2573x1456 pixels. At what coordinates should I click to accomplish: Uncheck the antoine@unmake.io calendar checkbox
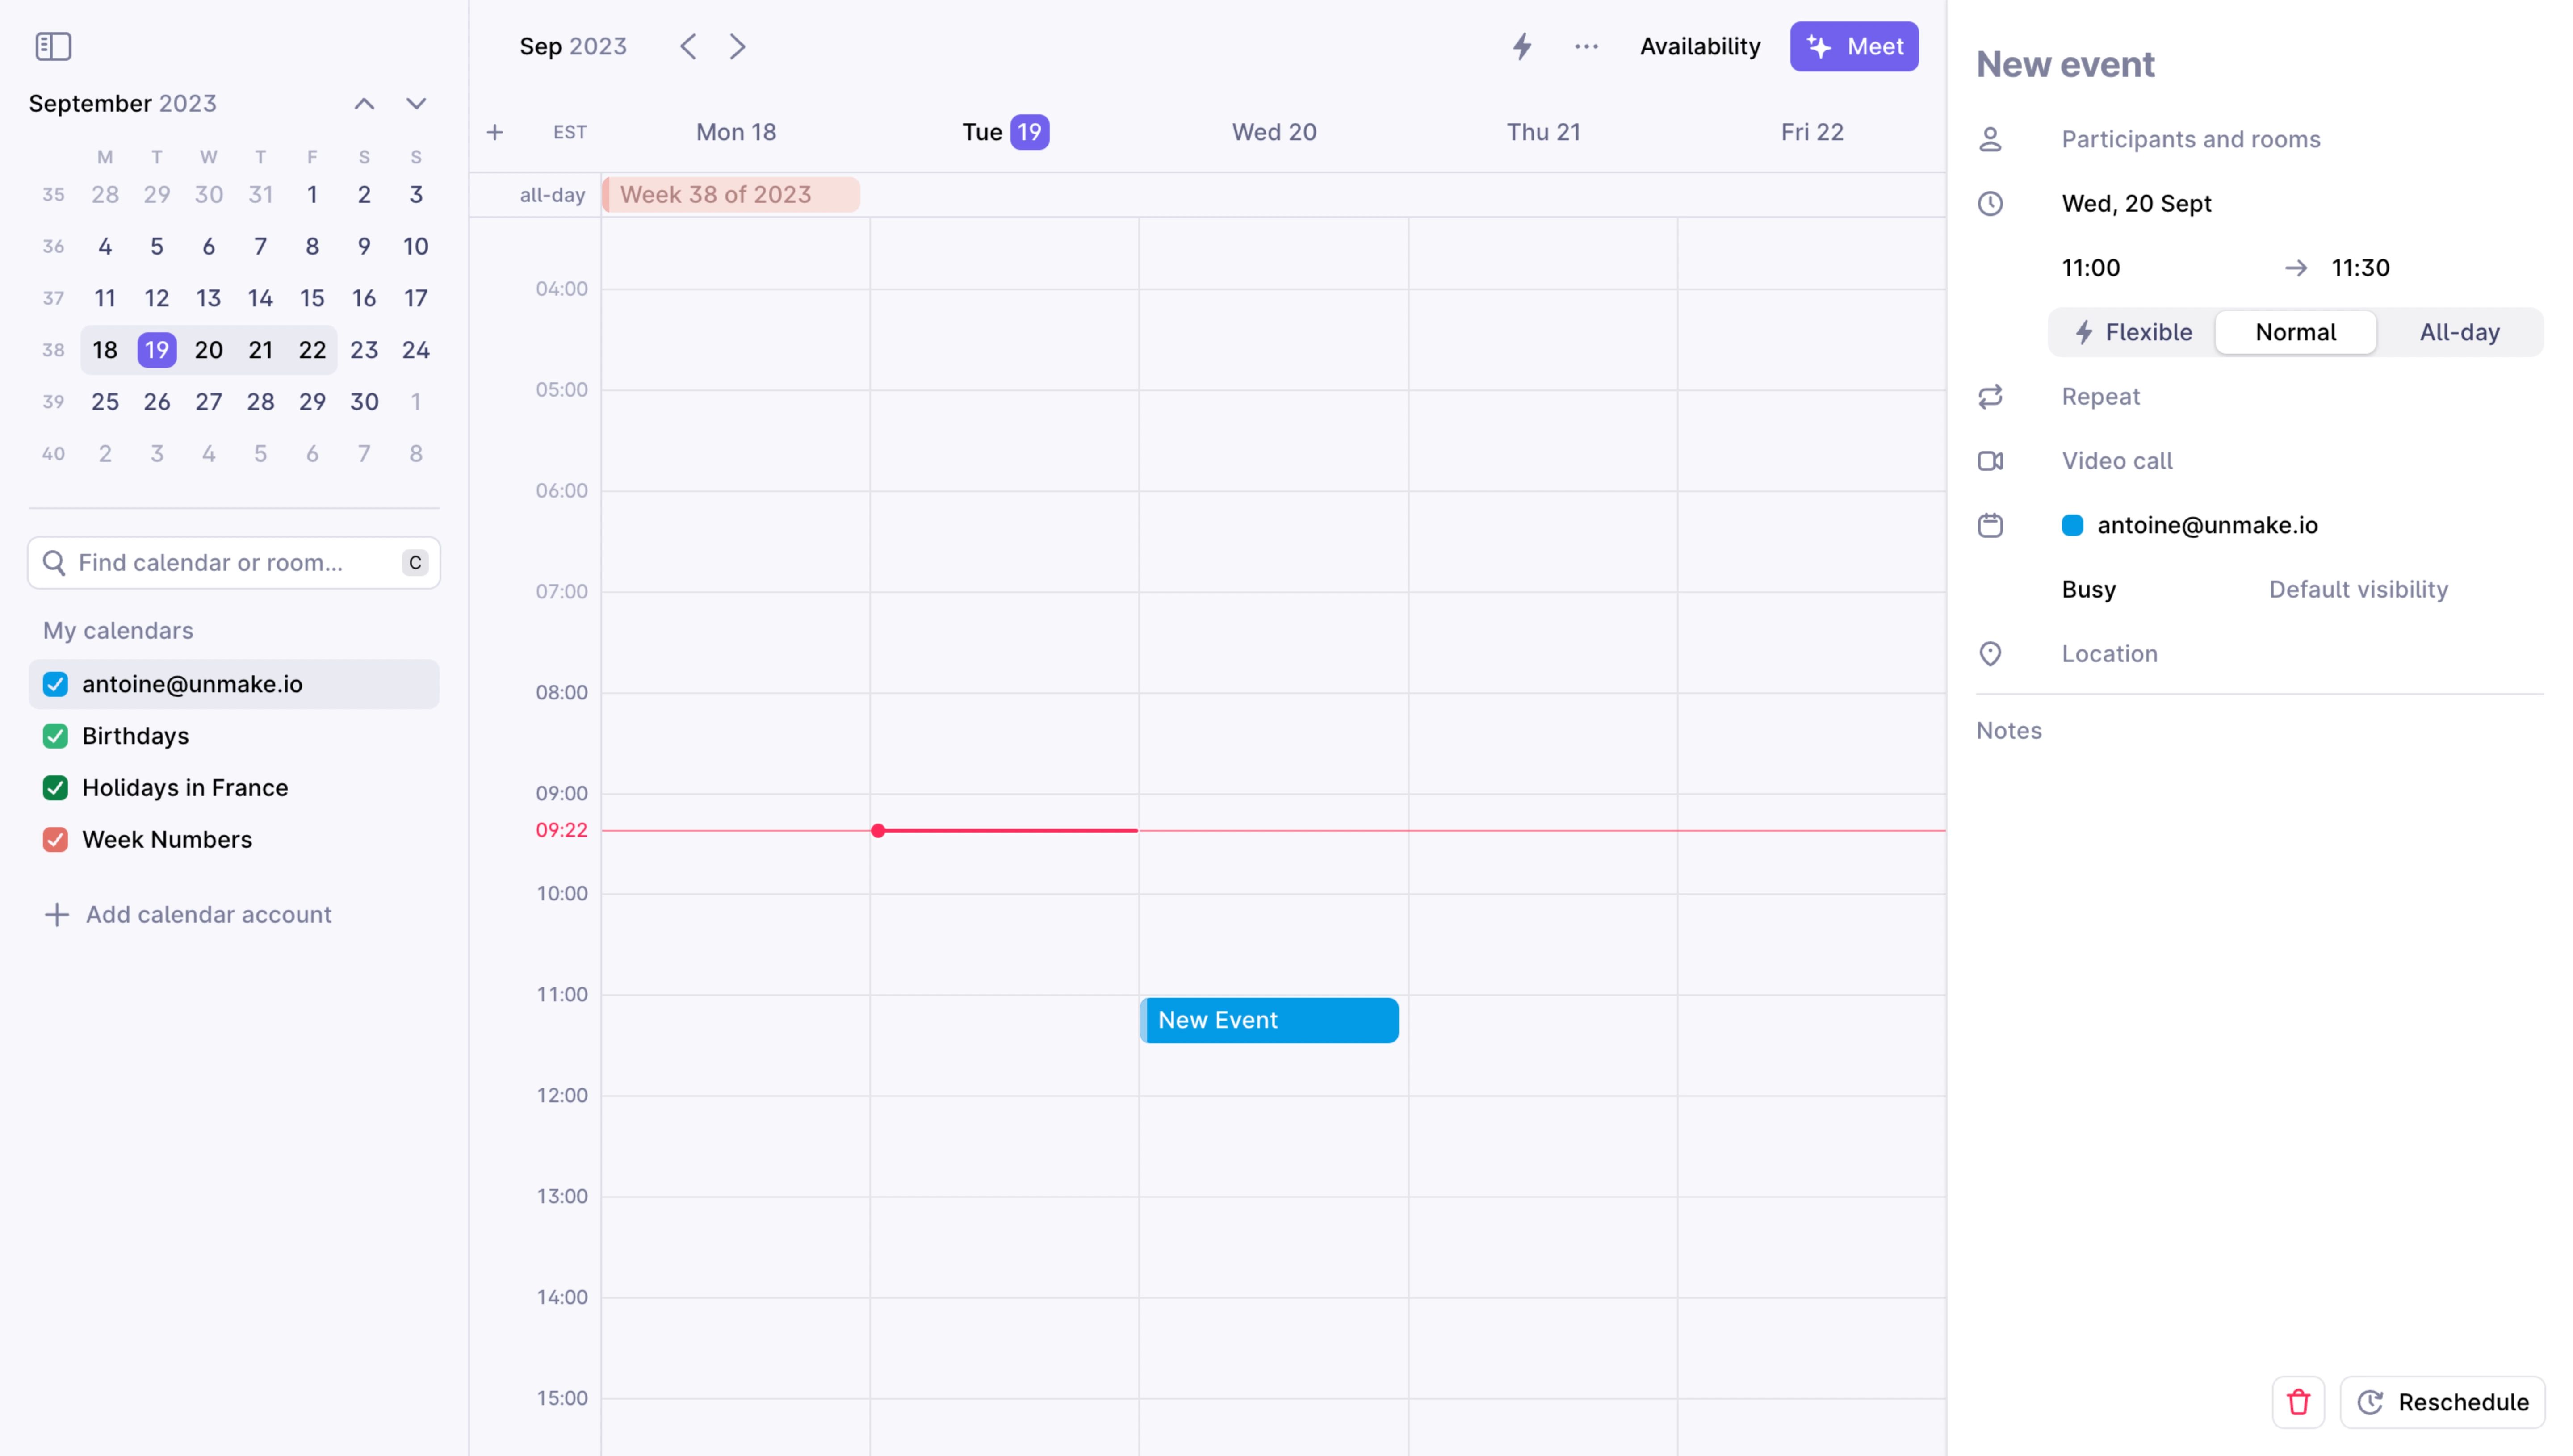(55, 684)
